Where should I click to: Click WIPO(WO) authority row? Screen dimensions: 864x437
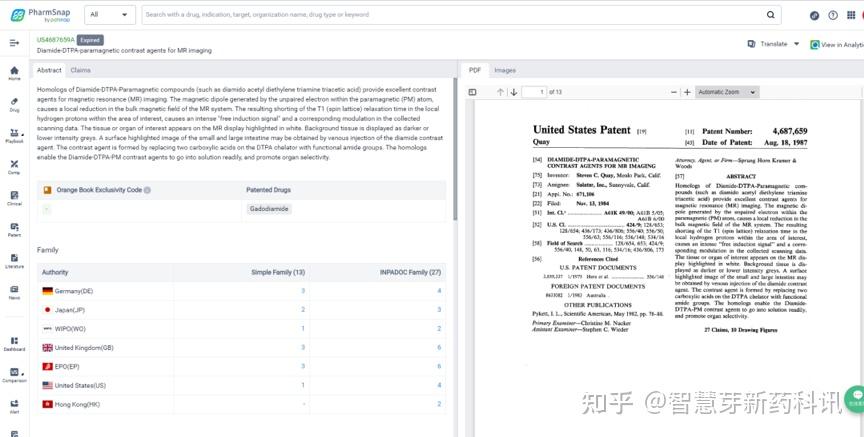[x=241, y=328]
